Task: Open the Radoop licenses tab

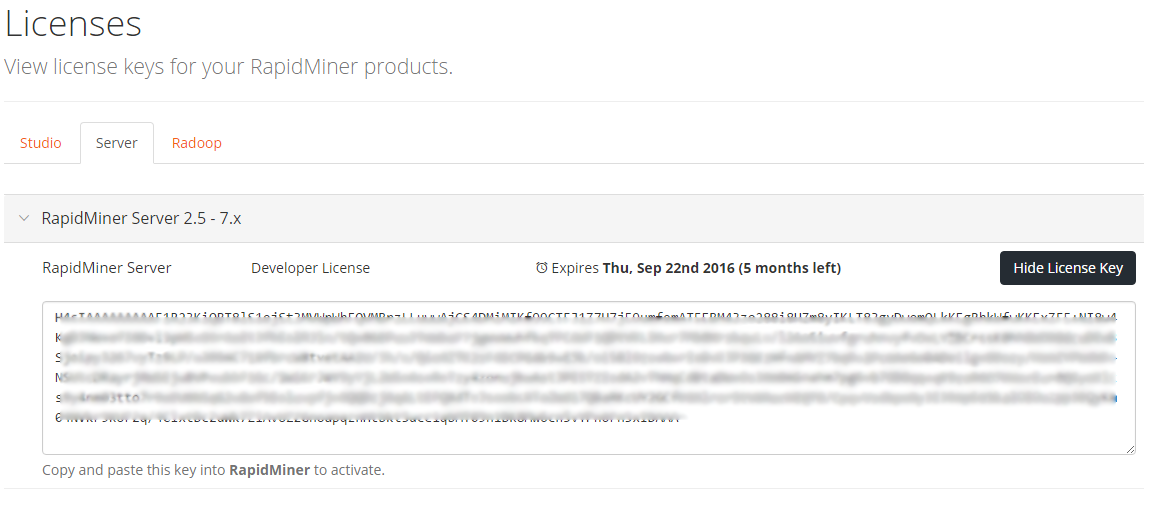Action: [196, 143]
